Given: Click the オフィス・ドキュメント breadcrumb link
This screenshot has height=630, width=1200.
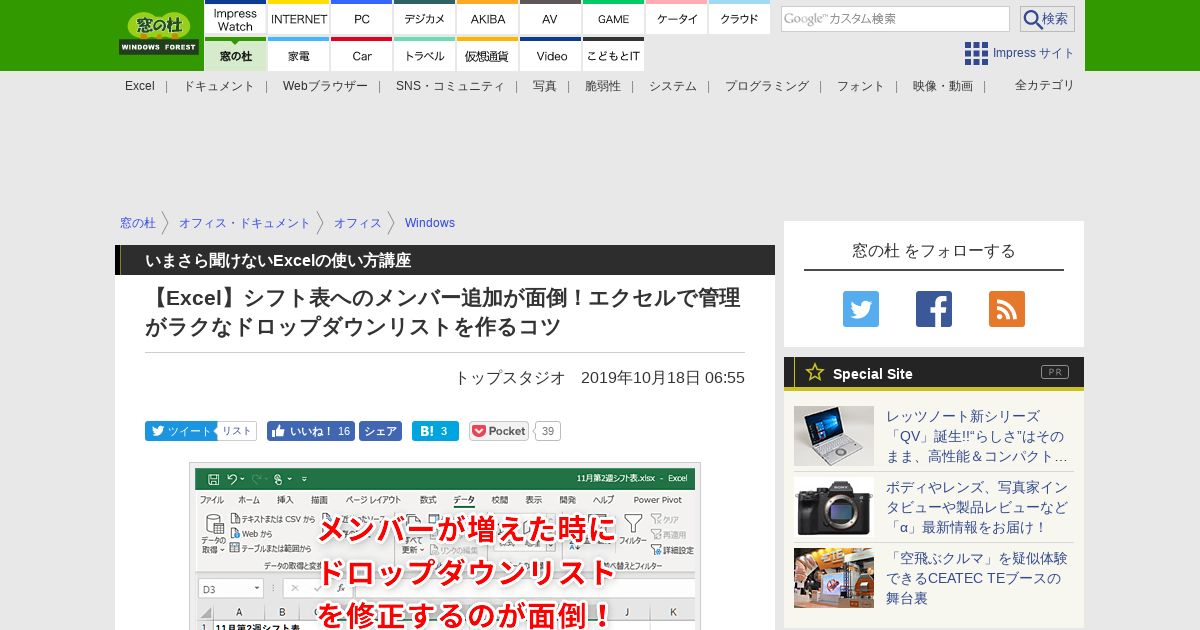Looking at the screenshot, I should pos(245,223).
